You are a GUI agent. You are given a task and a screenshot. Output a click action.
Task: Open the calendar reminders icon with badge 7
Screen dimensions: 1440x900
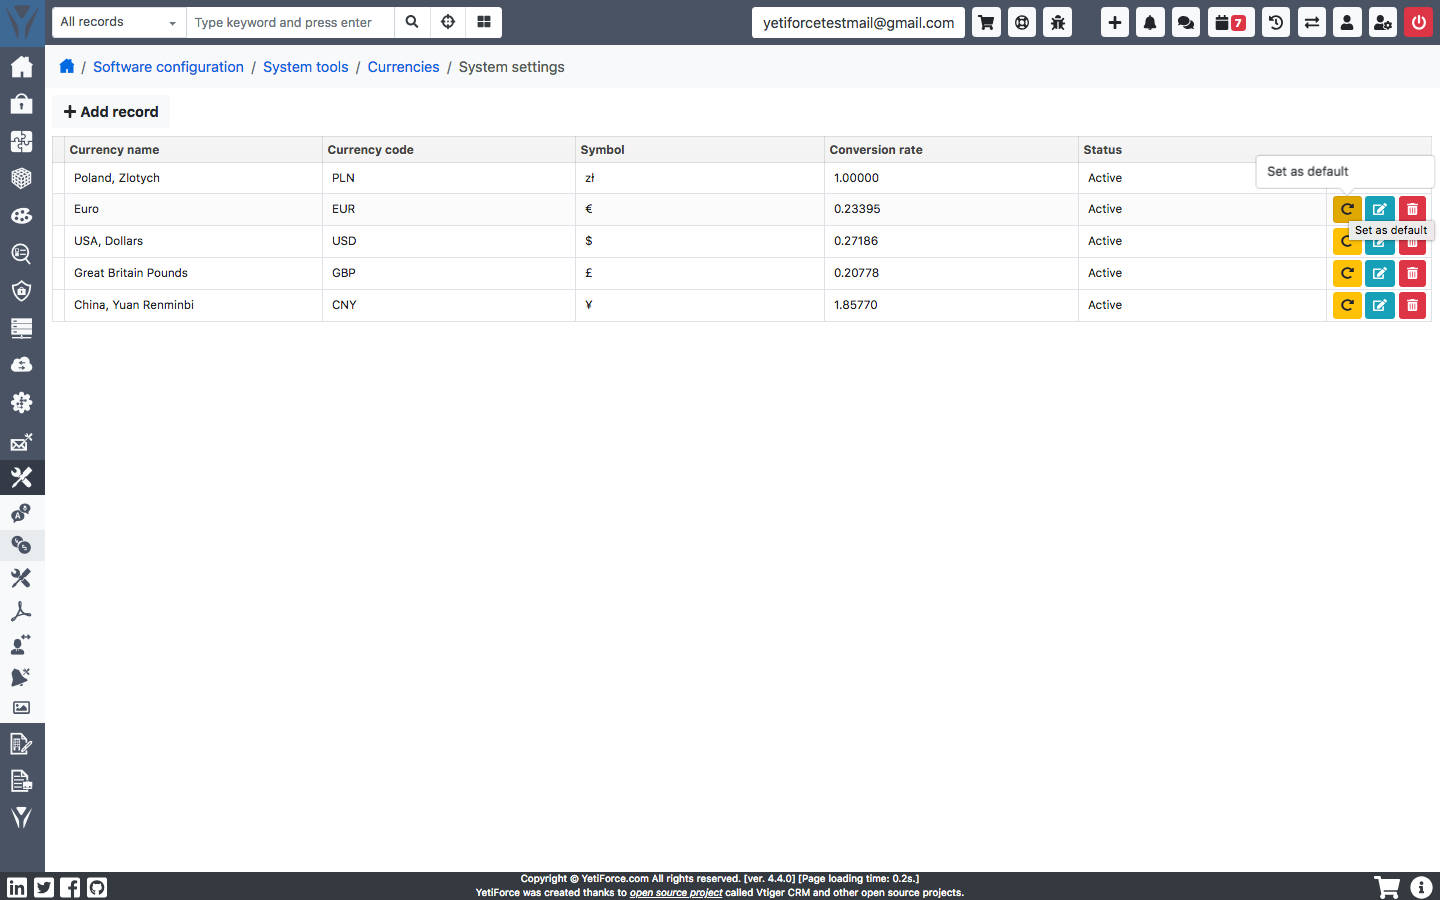click(1231, 22)
